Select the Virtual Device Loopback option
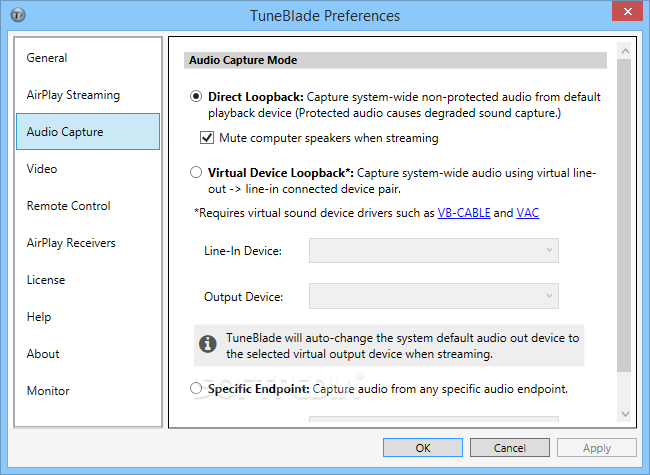 point(196,172)
